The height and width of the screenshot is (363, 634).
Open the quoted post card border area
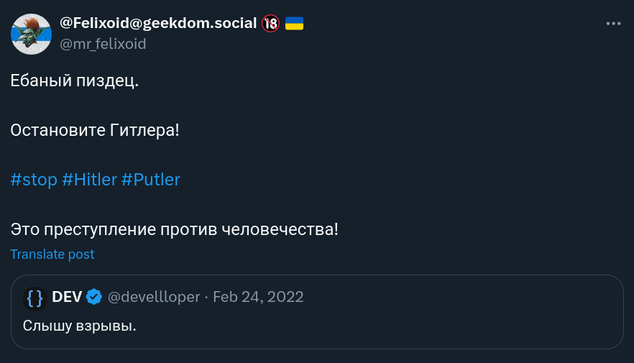click(x=317, y=312)
